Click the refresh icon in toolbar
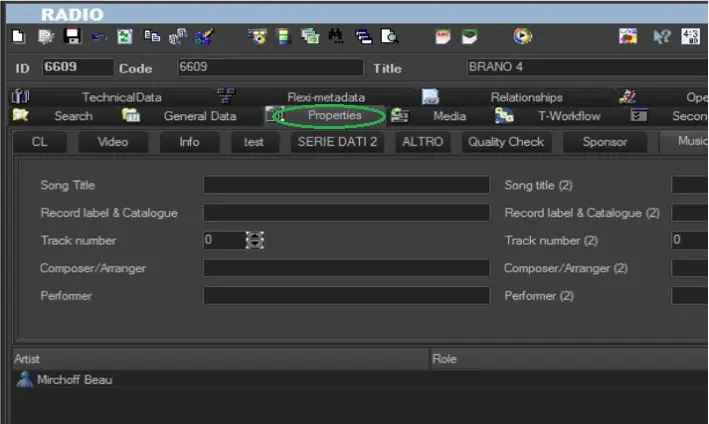The height and width of the screenshot is (424, 709). tap(125, 37)
